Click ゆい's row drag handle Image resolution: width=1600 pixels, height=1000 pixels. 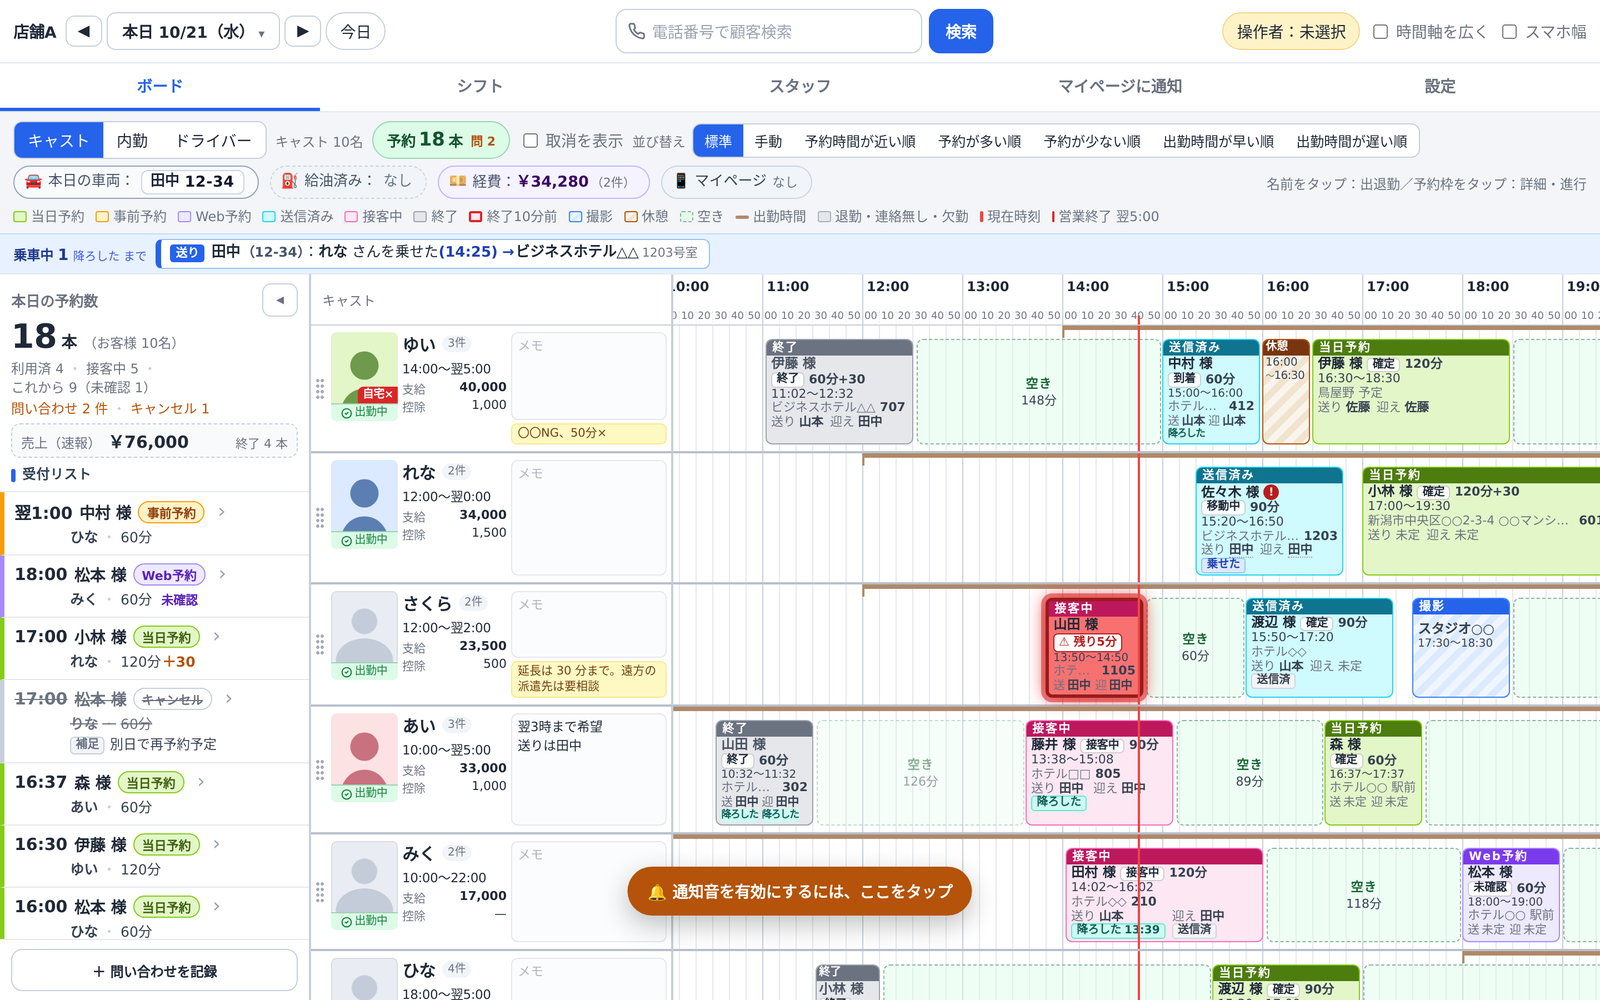pyautogui.click(x=320, y=388)
